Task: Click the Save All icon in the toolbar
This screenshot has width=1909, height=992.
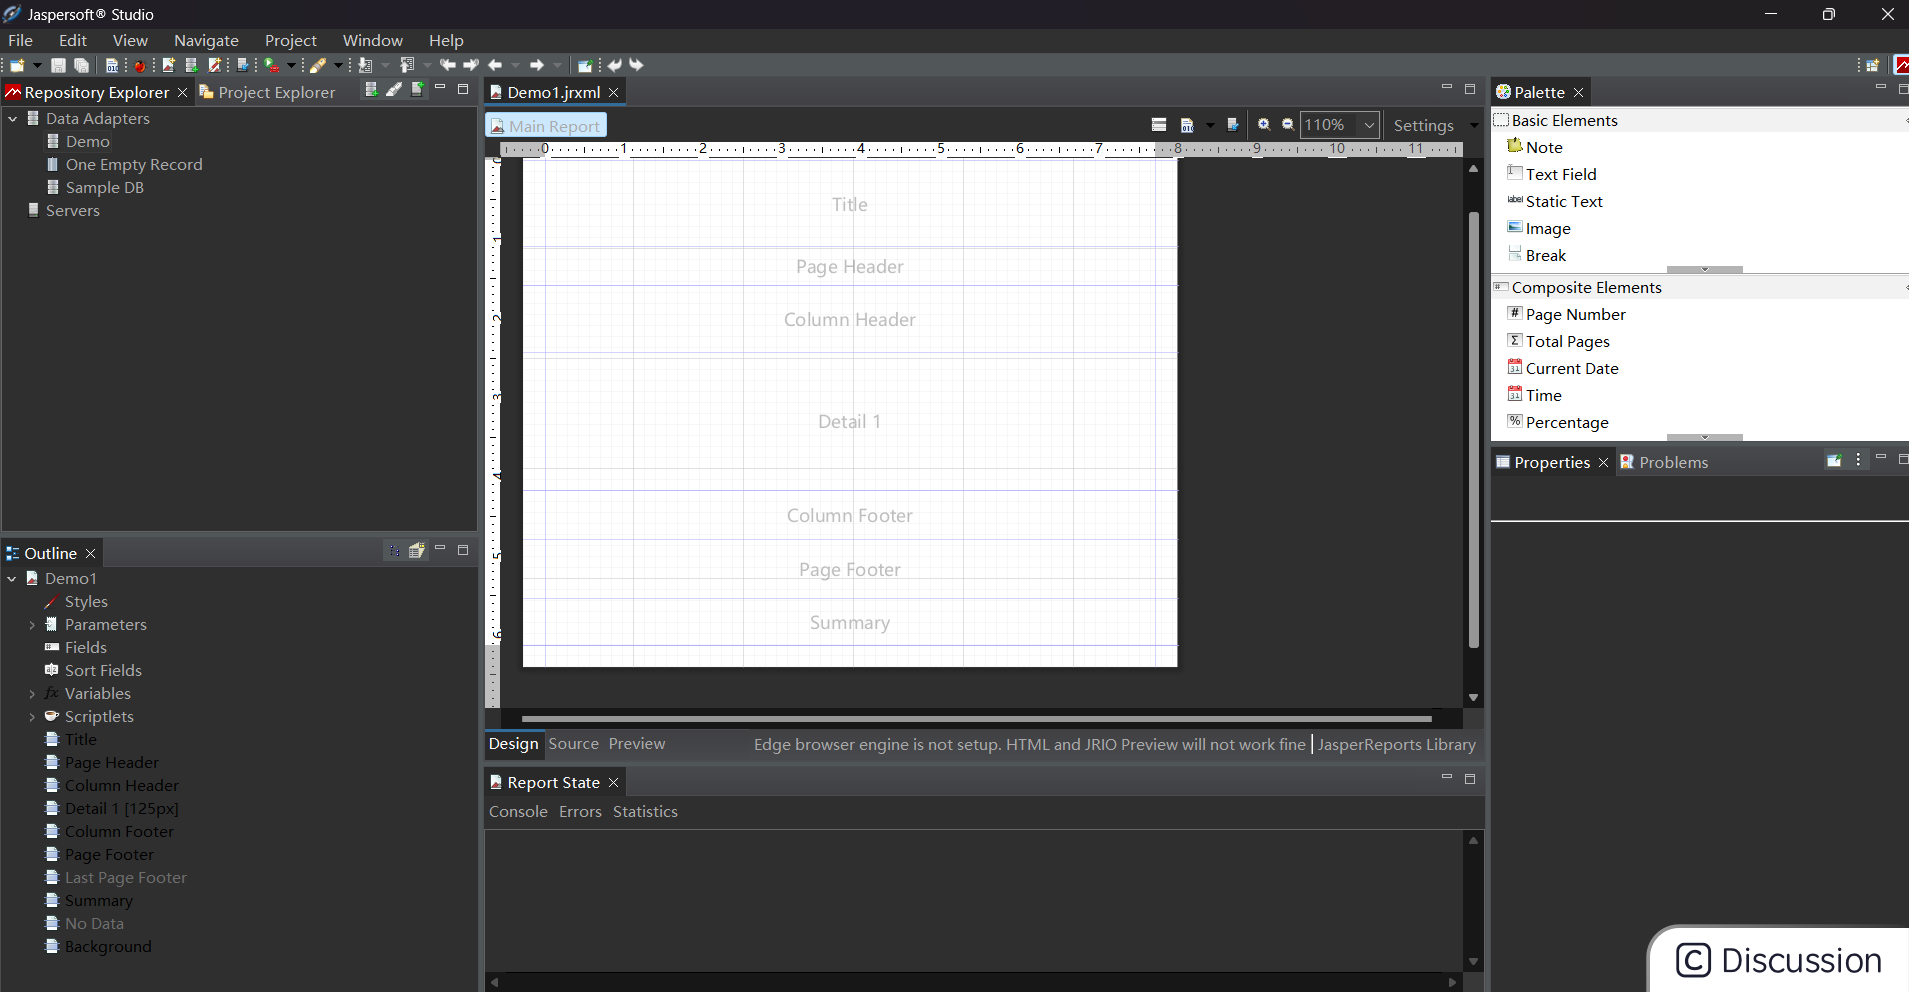Action: click(81, 65)
